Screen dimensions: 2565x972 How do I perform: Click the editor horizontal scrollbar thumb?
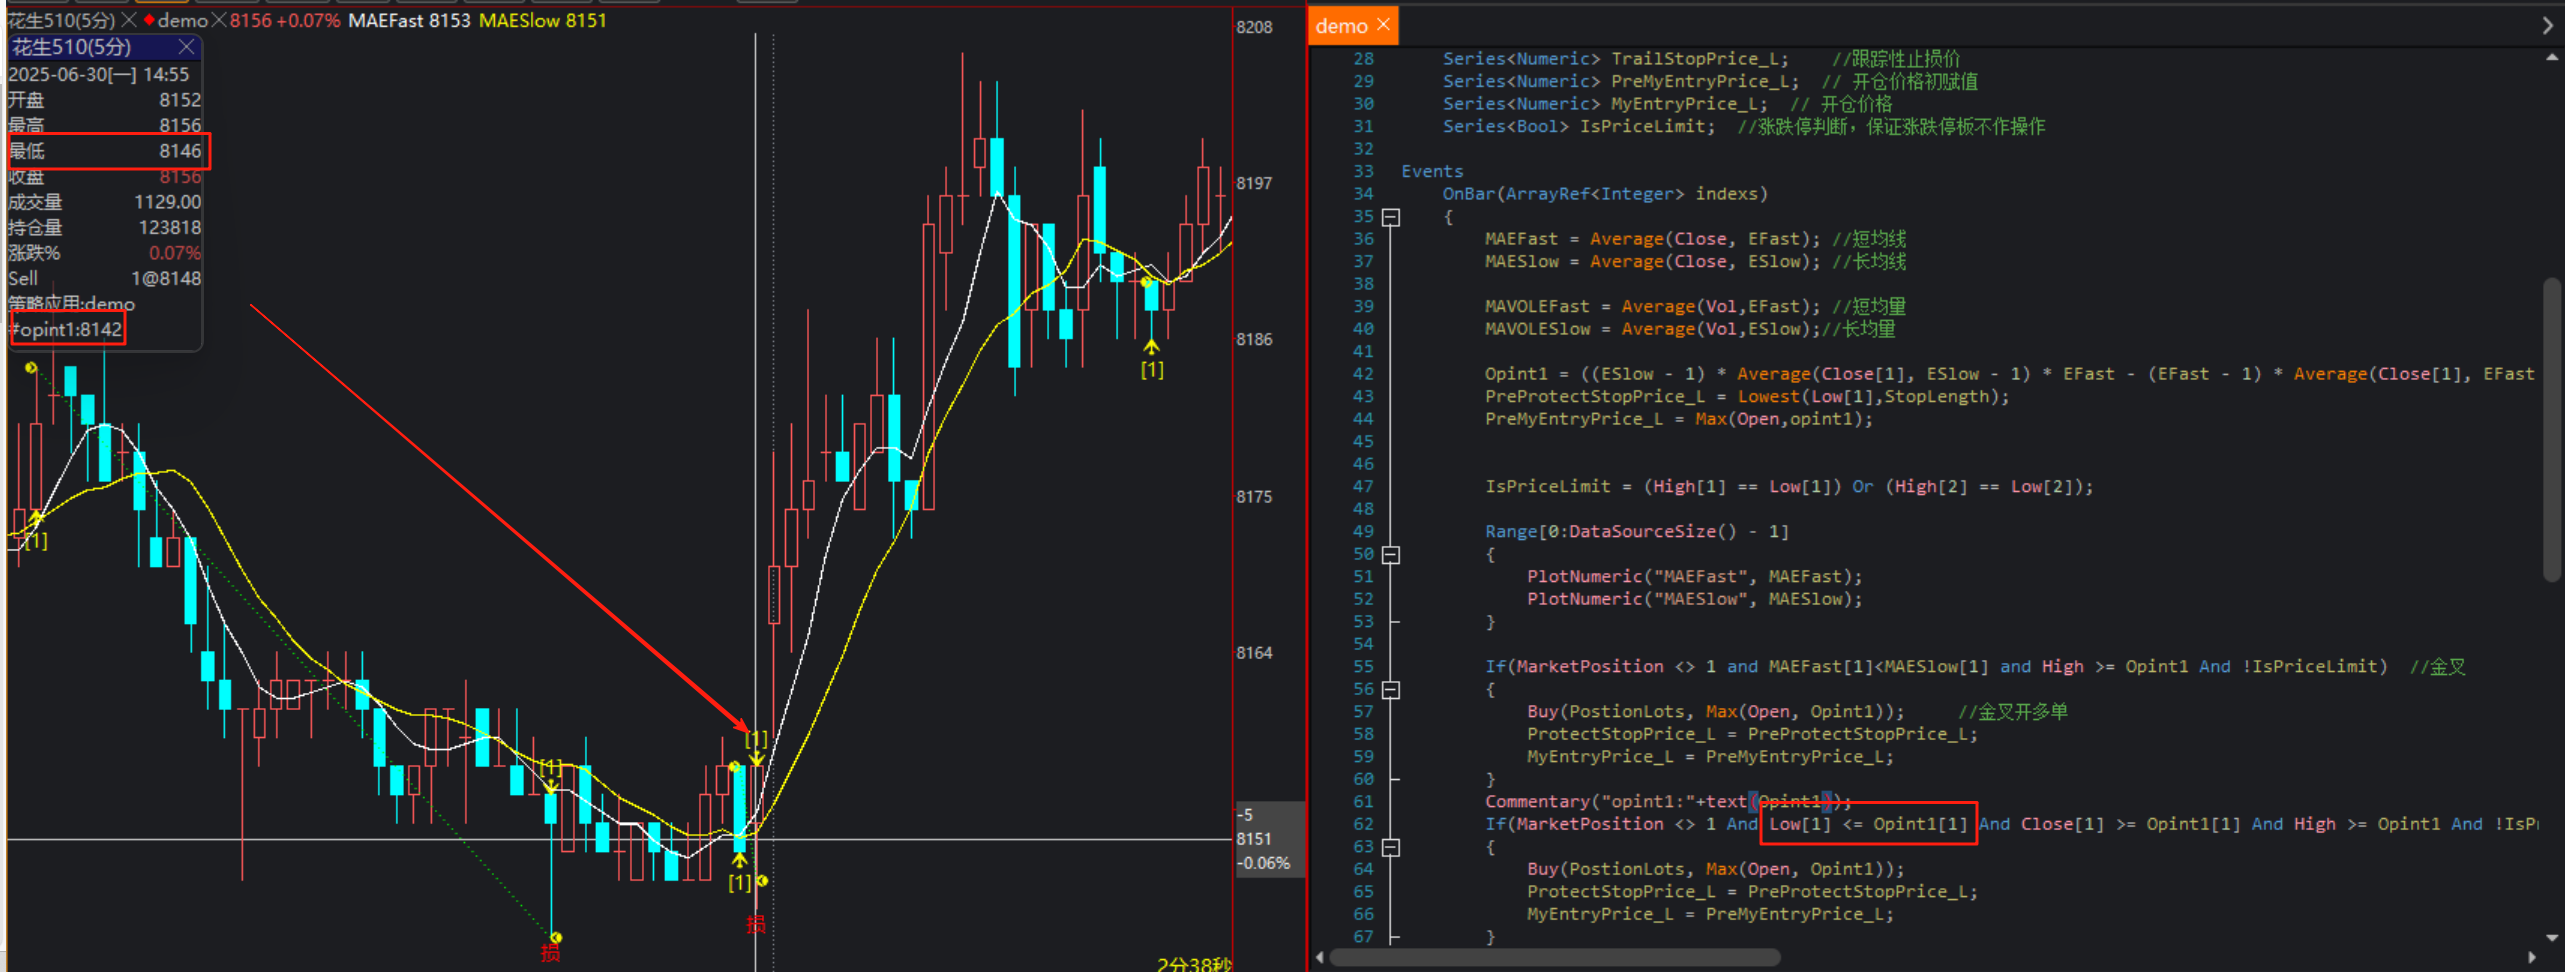coord(1555,958)
